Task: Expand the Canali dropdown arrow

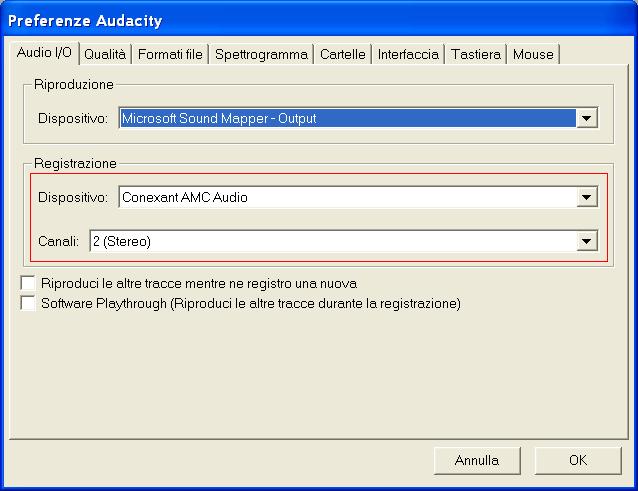Action: pos(587,241)
